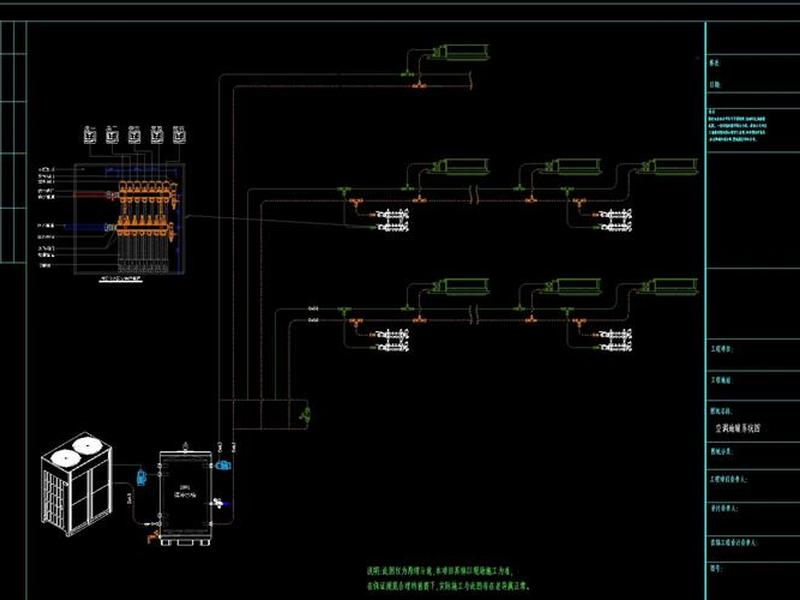Click the green note text at bottom

pyautogui.click(x=447, y=578)
